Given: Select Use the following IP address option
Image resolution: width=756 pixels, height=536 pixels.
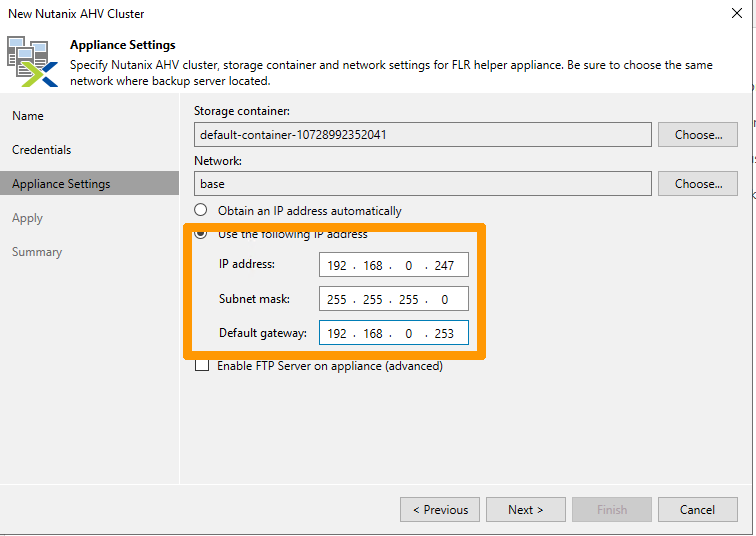Looking at the screenshot, I should (x=201, y=234).
